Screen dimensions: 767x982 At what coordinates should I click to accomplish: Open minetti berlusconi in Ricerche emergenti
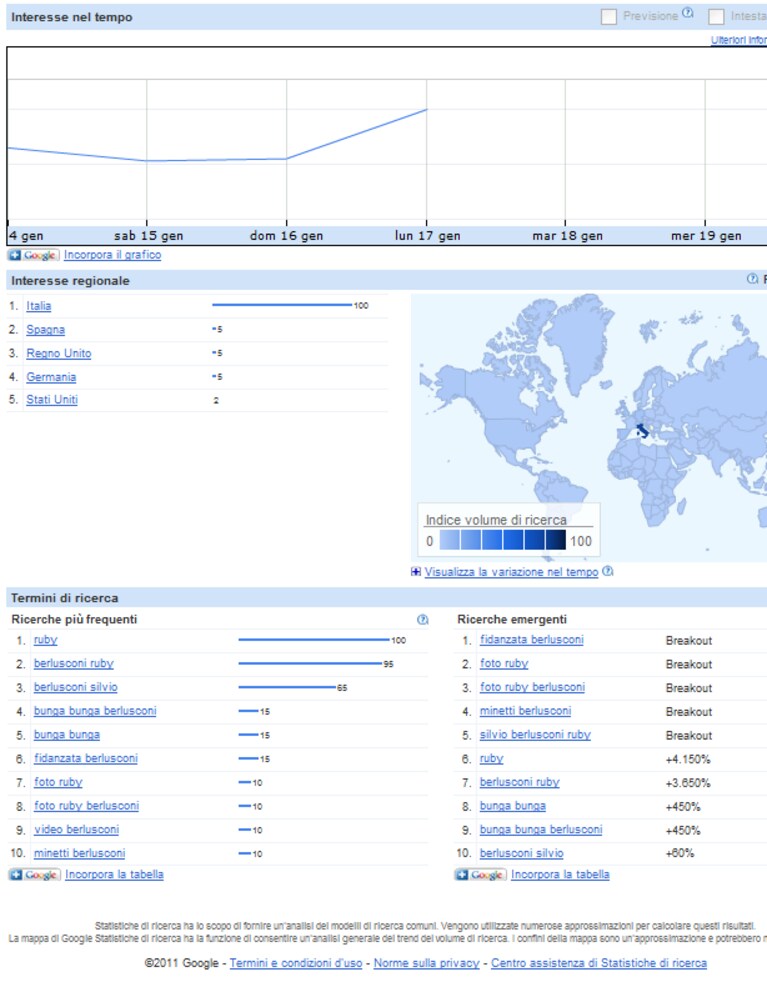525,711
